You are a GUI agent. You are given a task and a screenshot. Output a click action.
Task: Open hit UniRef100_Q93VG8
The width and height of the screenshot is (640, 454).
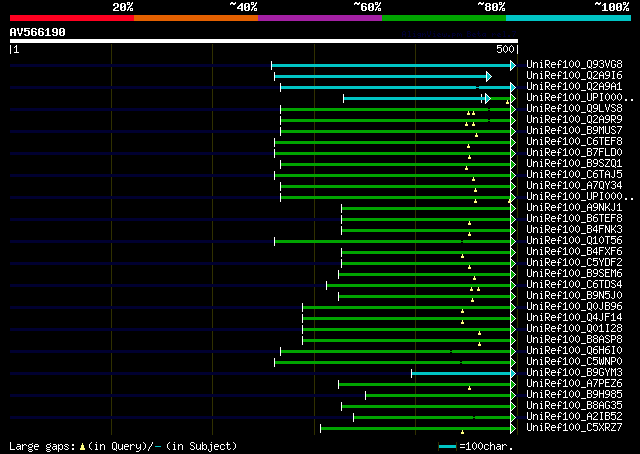point(574,65)
